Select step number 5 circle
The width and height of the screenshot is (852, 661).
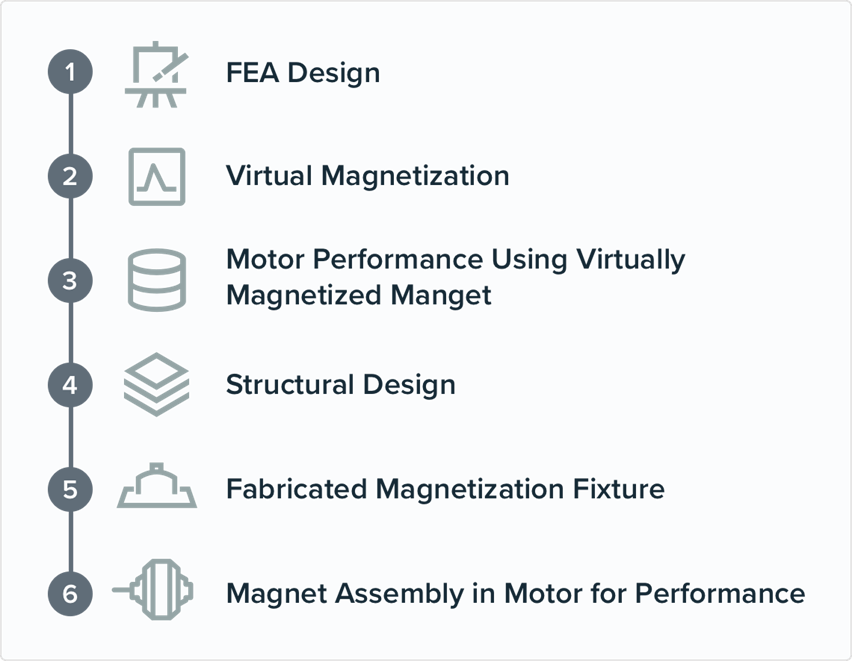70,489
